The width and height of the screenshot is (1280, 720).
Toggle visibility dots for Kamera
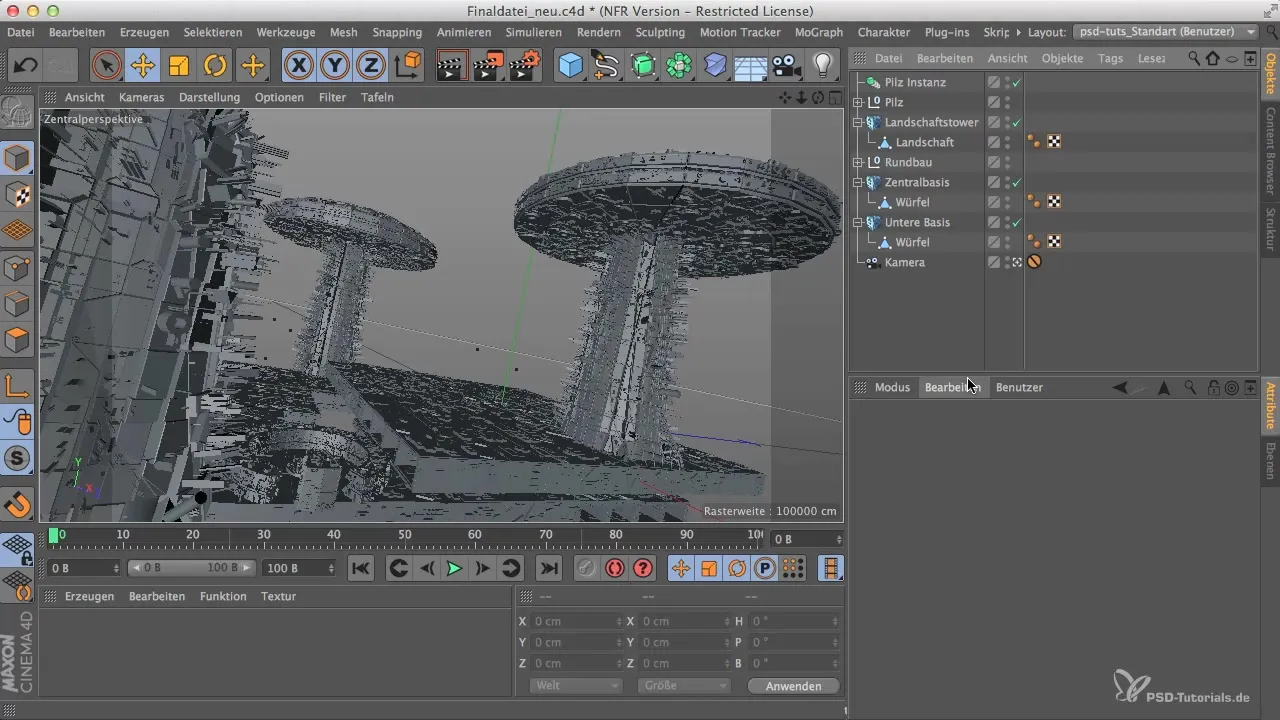tap(1007, 262)
